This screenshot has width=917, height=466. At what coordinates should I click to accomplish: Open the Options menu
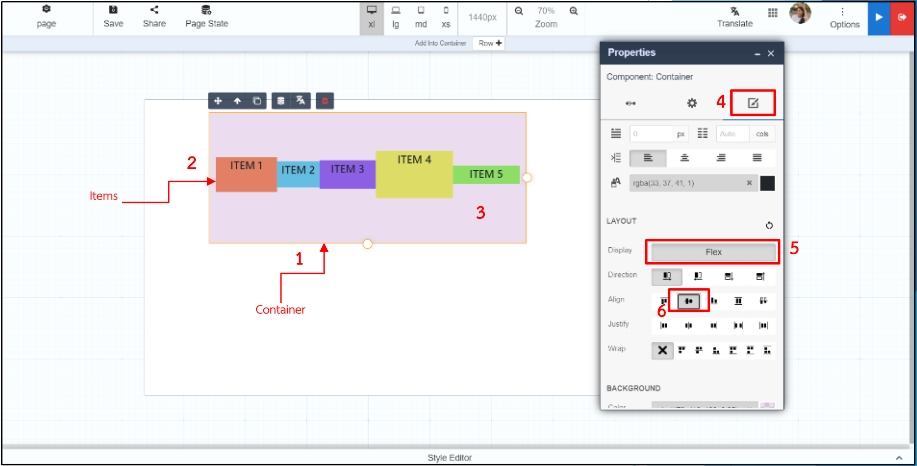coord(844,18)
